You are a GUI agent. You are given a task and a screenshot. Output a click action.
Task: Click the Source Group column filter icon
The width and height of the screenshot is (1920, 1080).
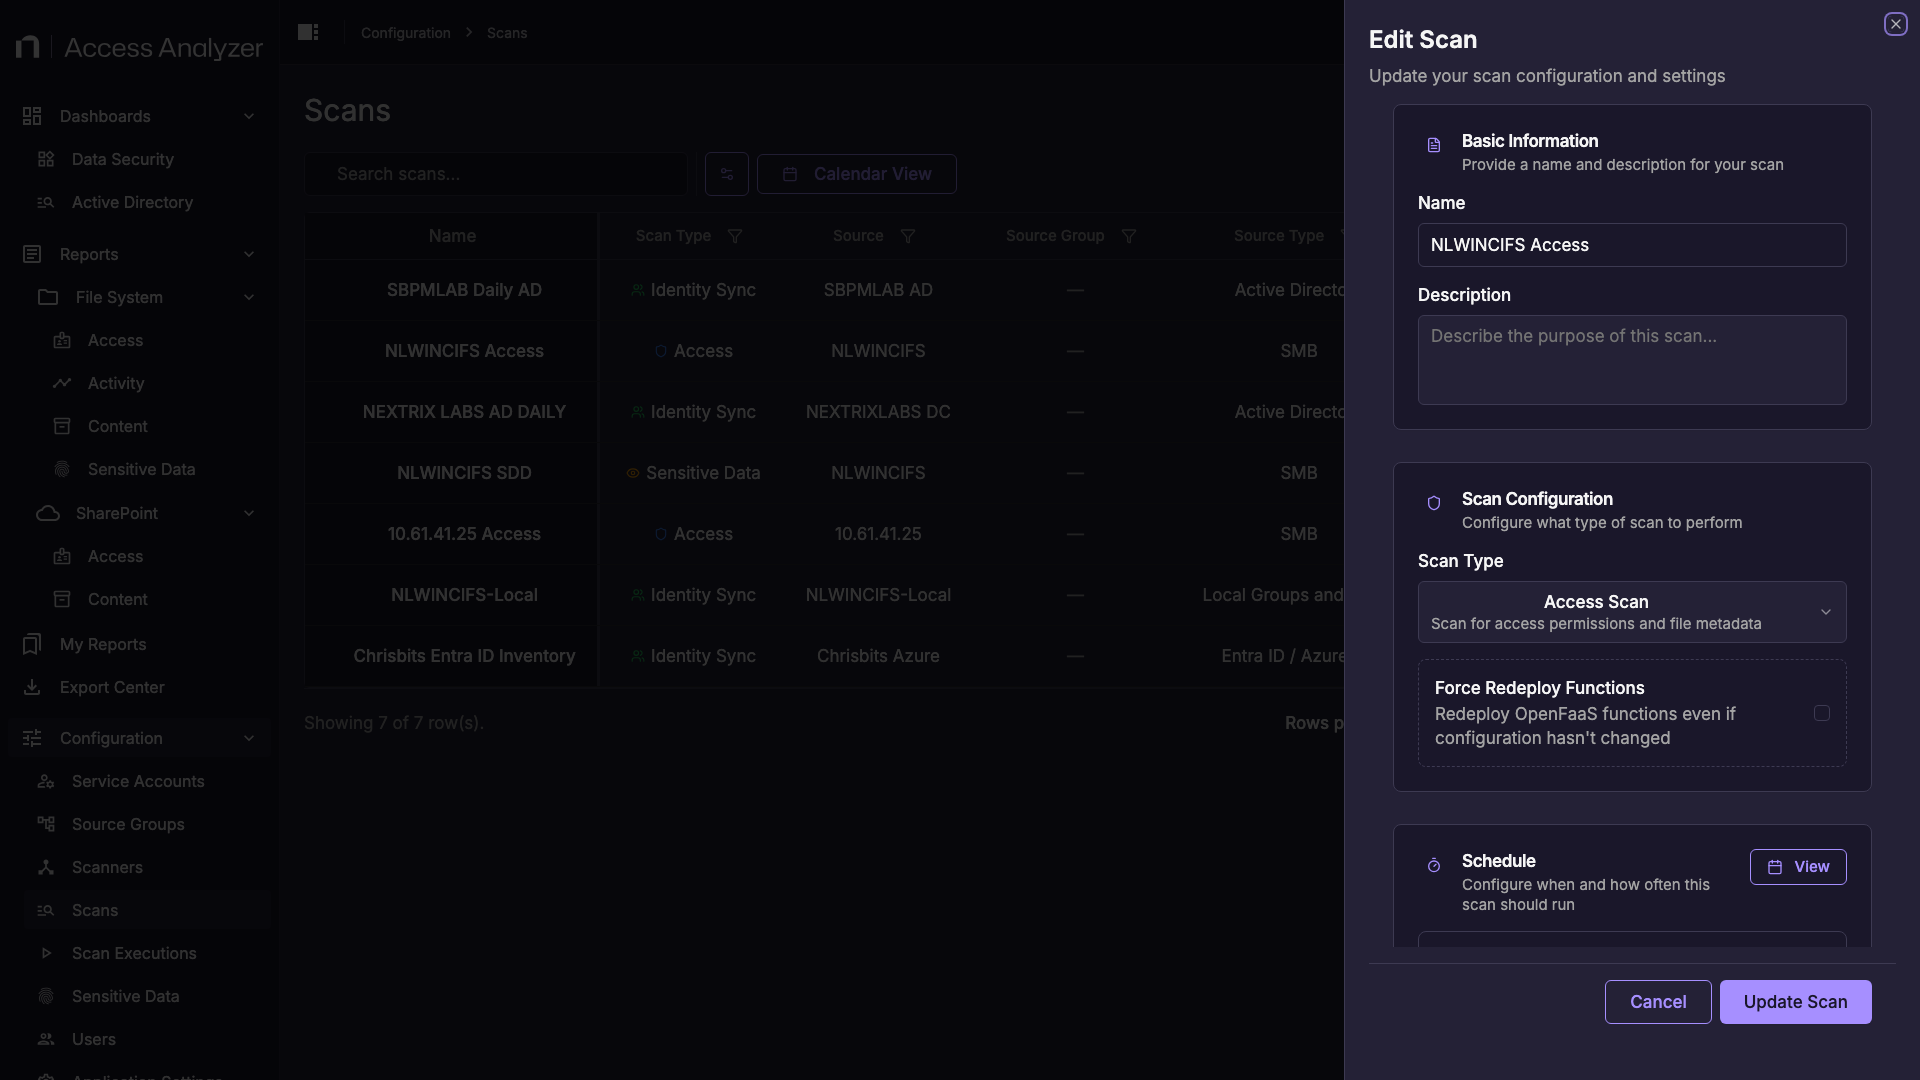pos(1129,236)
